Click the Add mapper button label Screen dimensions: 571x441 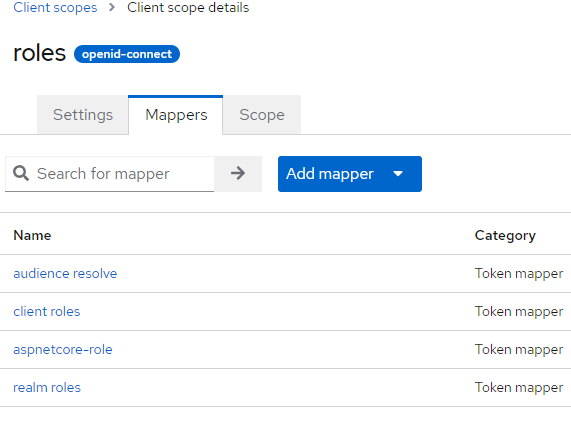click(330, 174)
